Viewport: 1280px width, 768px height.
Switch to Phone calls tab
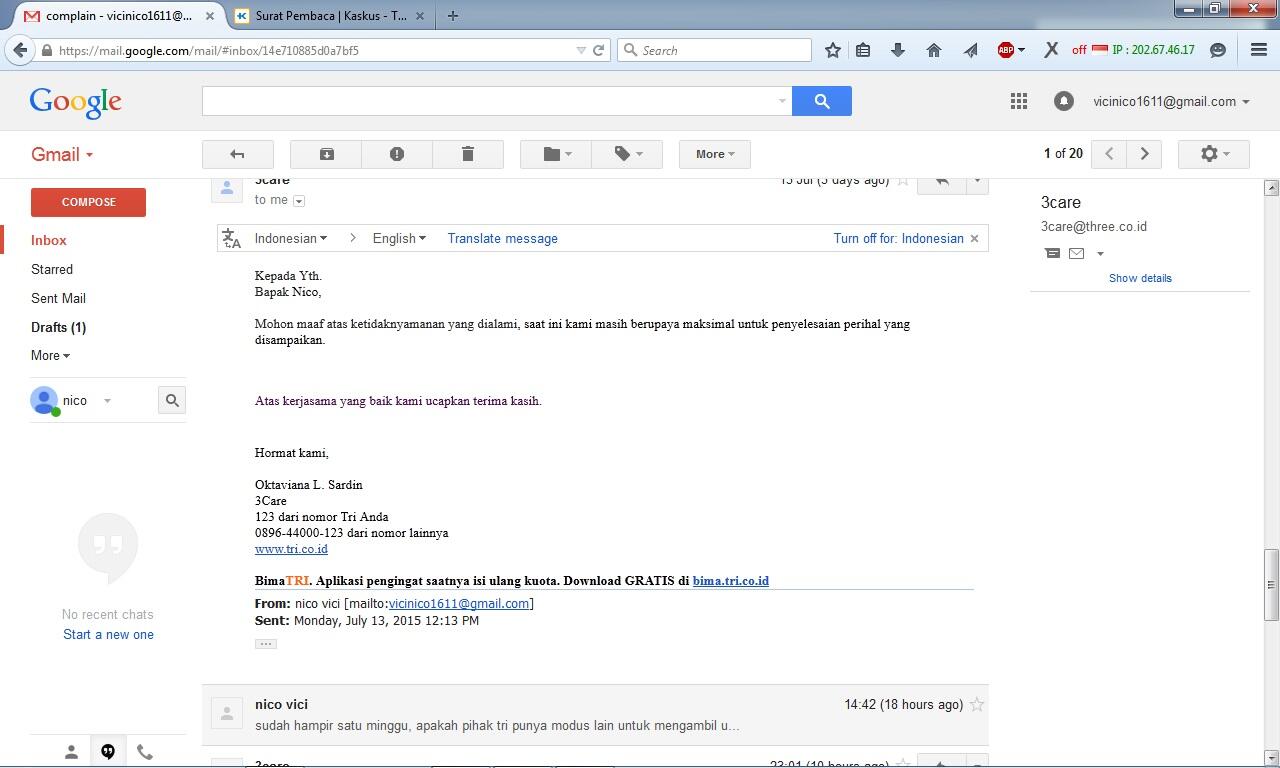145,752
